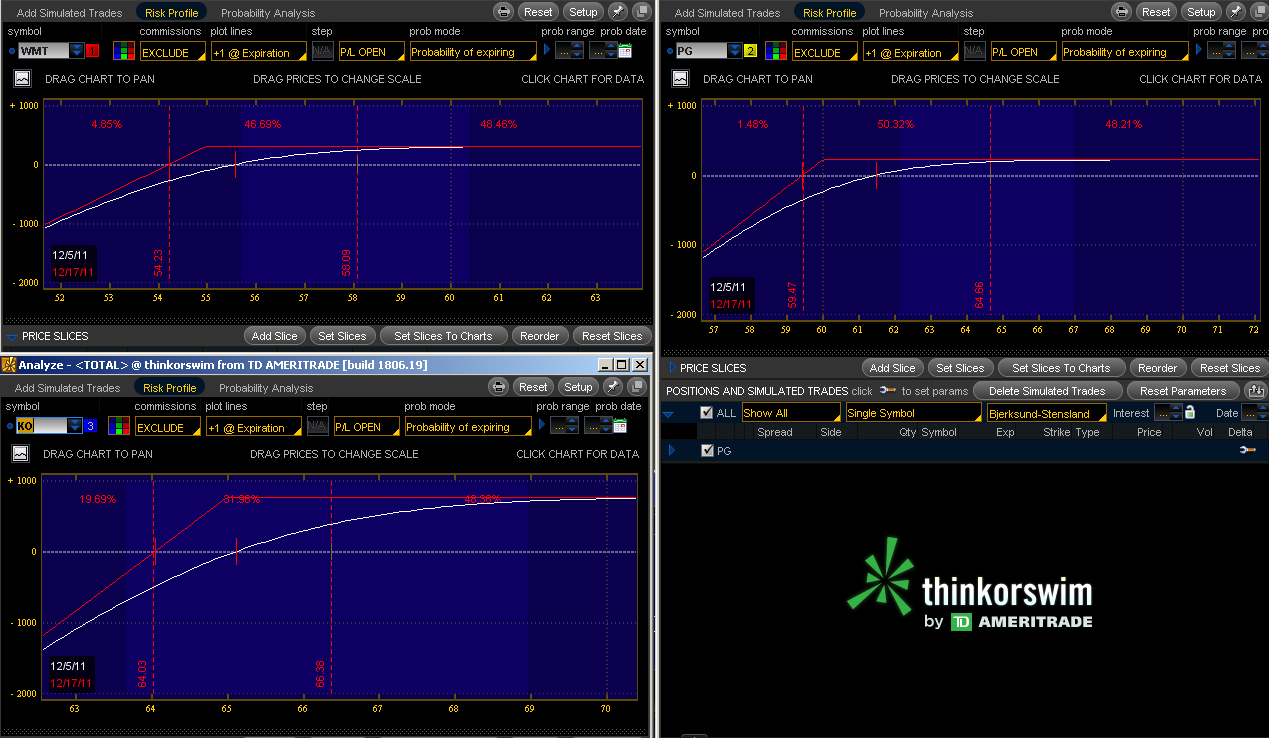
Task: Select Risk Profile tab in WMT panel
Action: (x=169, y=13)
